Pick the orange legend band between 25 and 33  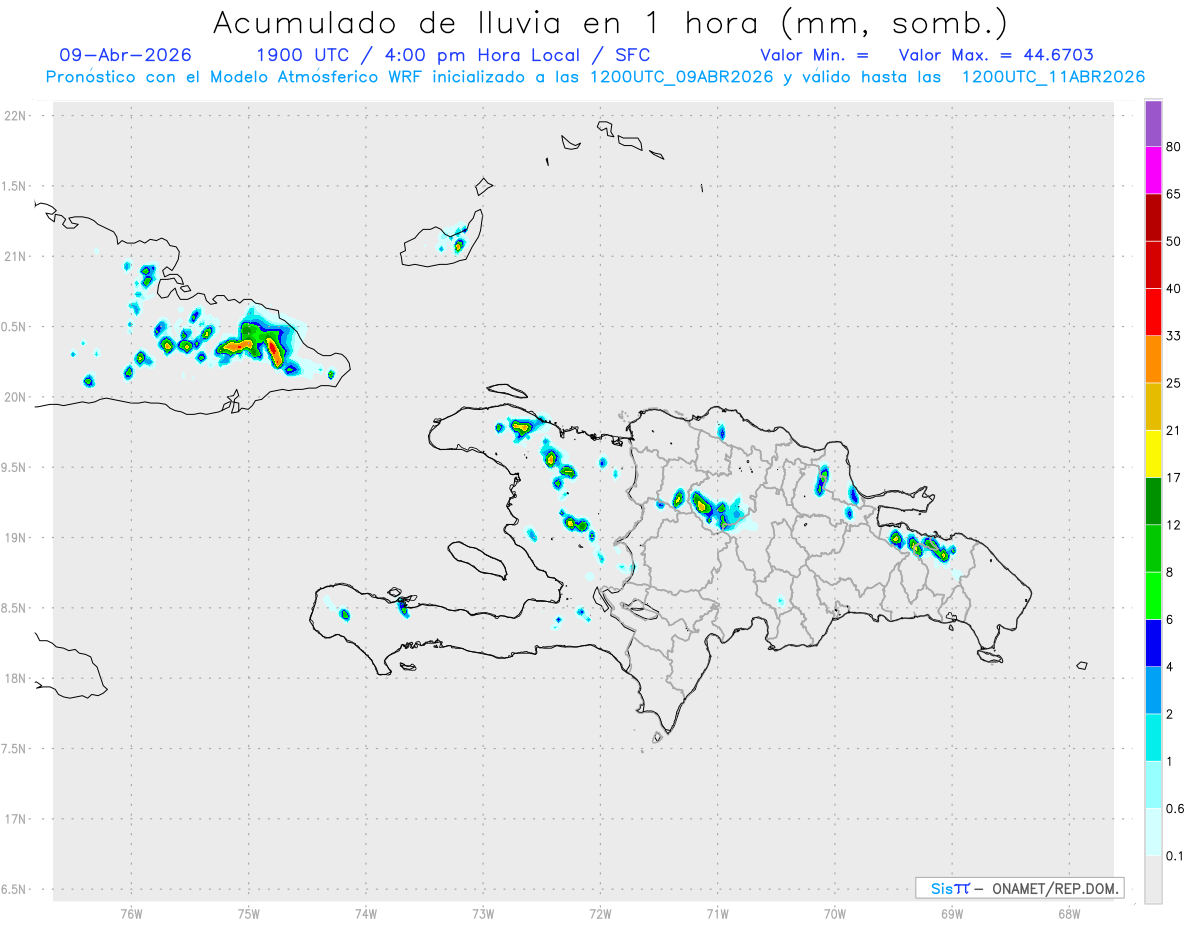pyautogui.click(x=1153, y=359)
